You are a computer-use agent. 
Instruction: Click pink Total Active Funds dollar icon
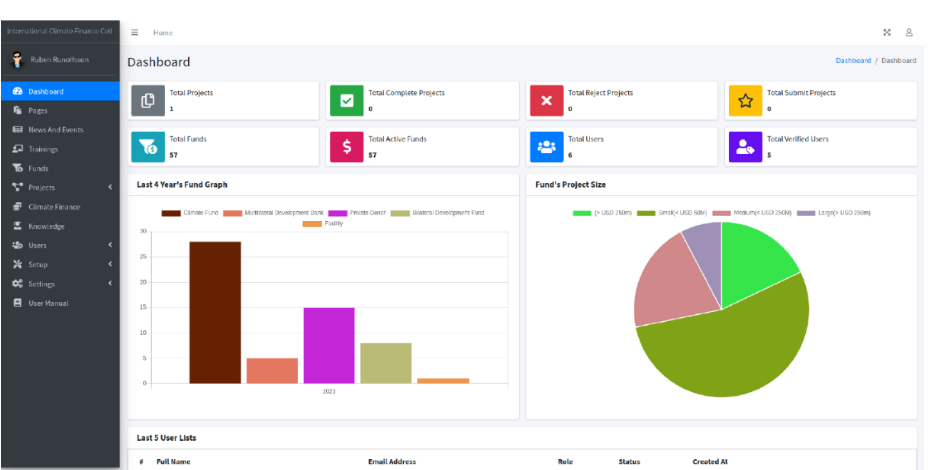(347, 147)
